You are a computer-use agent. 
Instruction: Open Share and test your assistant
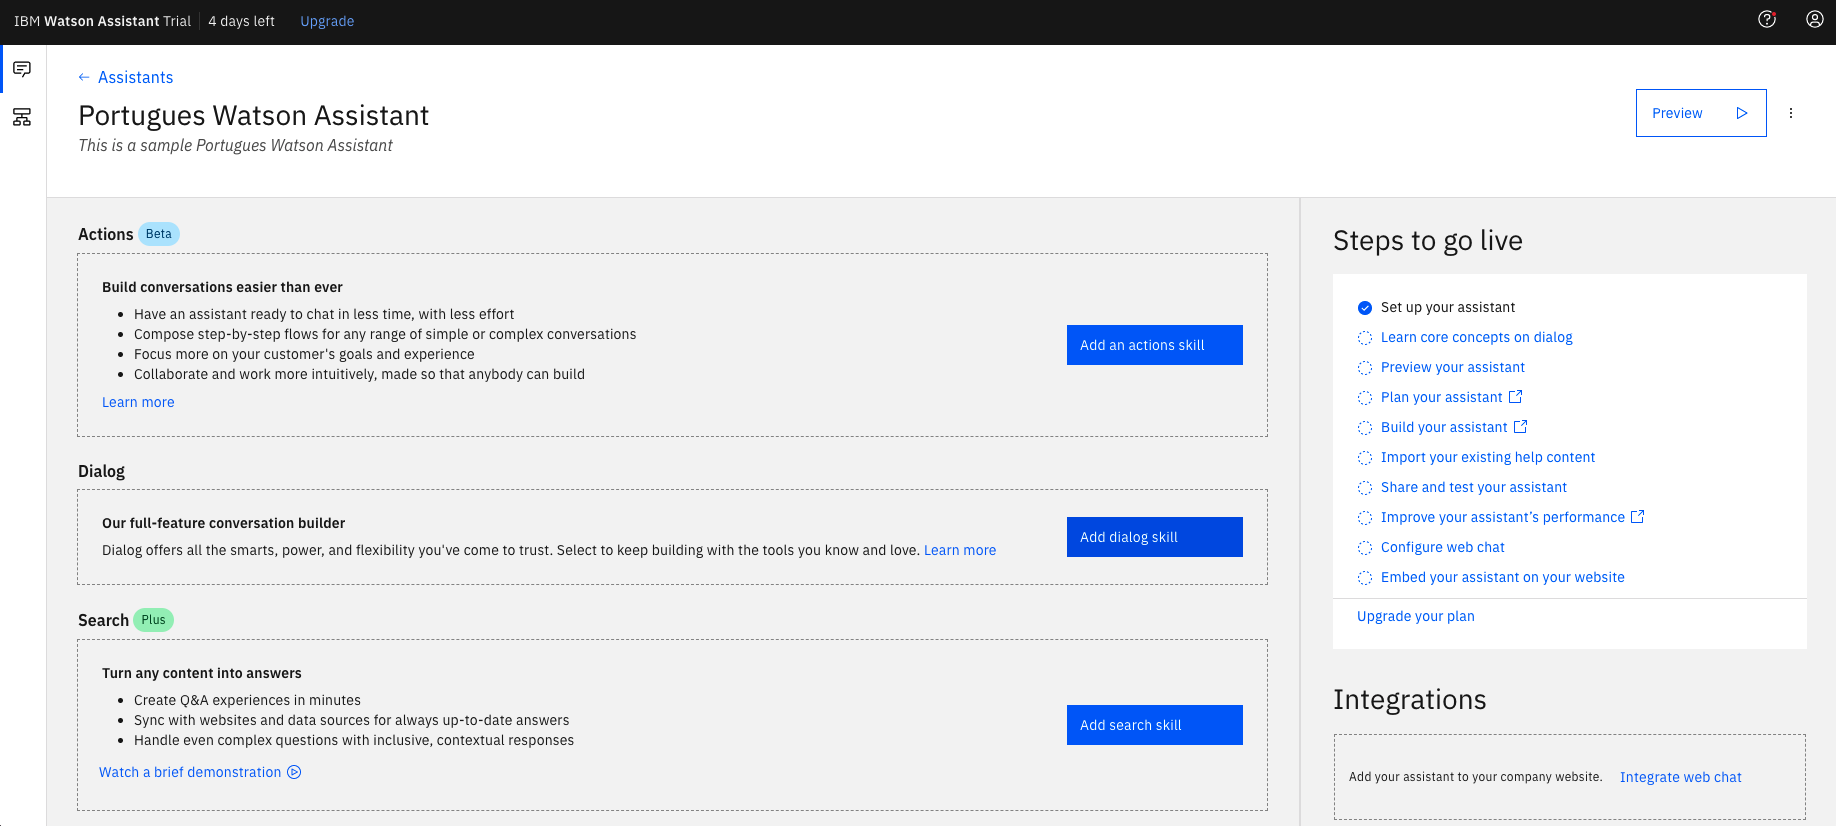tap(1474, 487)
